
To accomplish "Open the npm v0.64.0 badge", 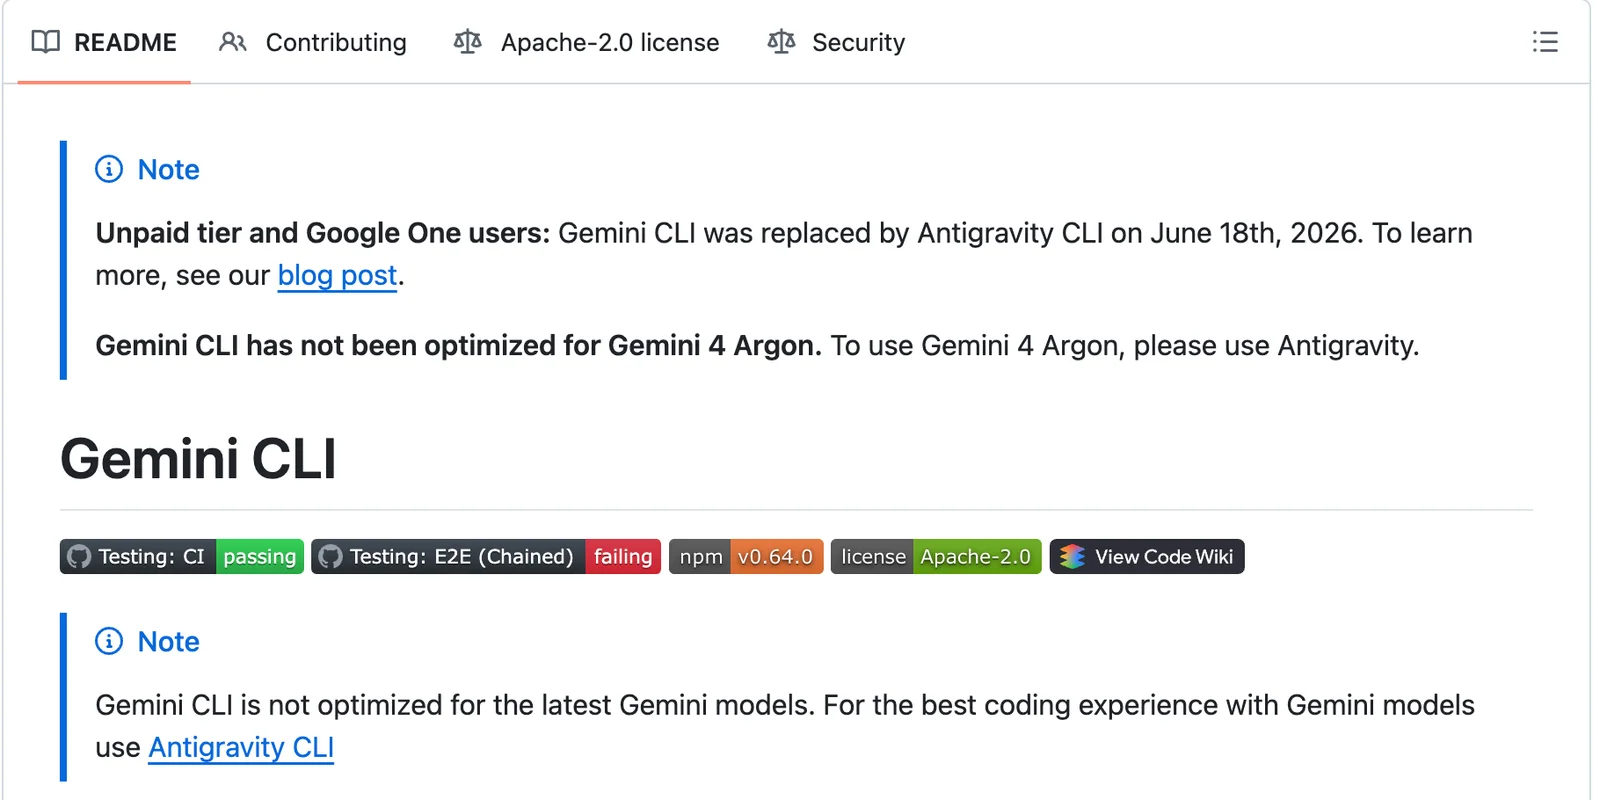I will point(746,557).
